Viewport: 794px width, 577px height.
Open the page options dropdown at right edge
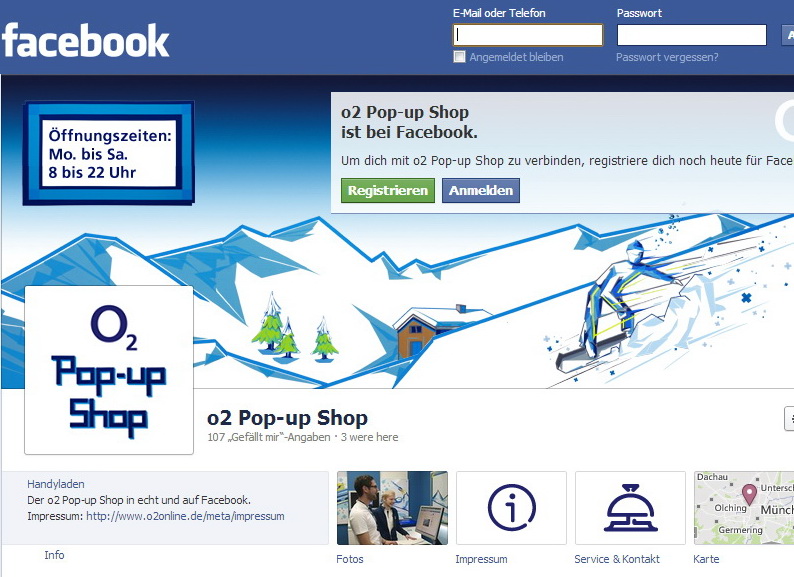click(789, 418)
